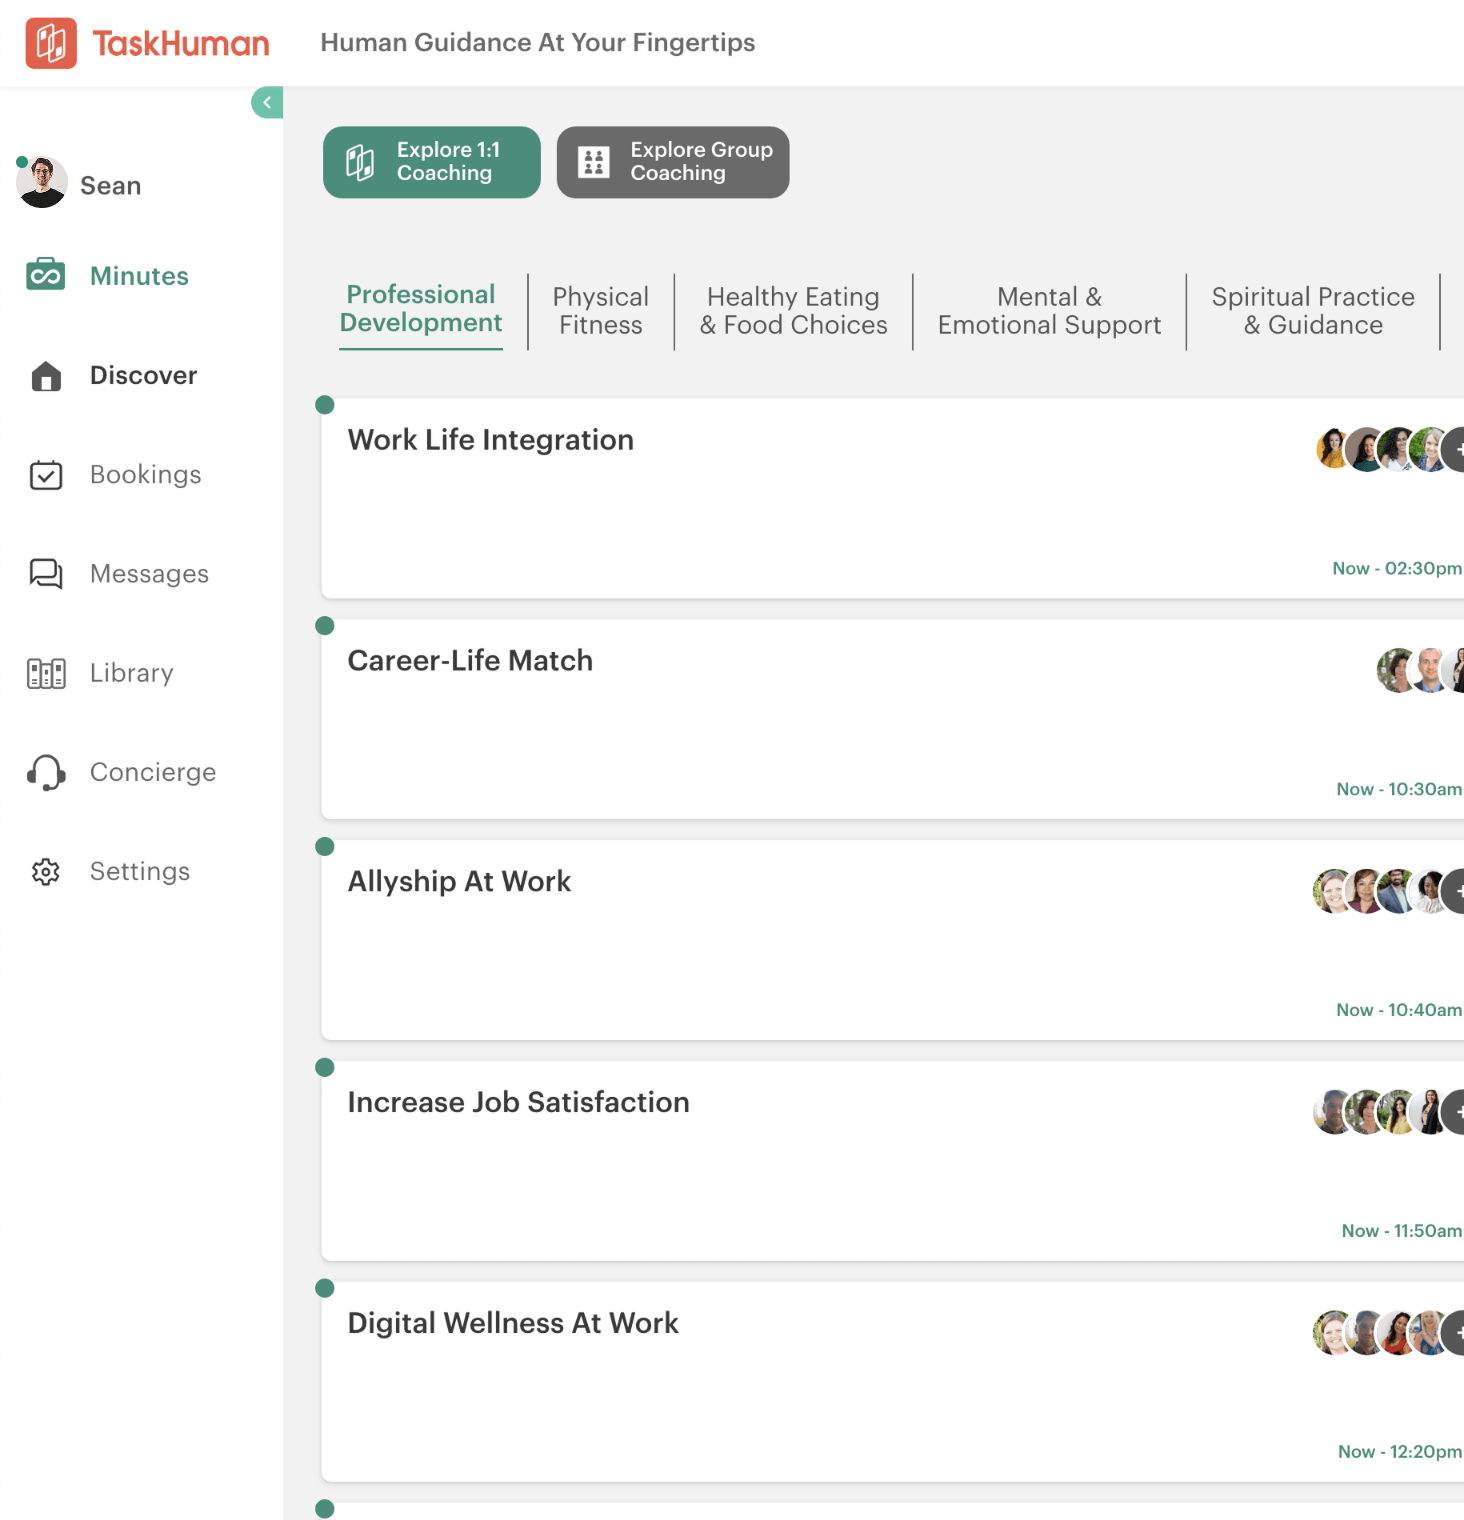Open the Concierge section
The image size is (1464, 1520).
click(152, 772)
